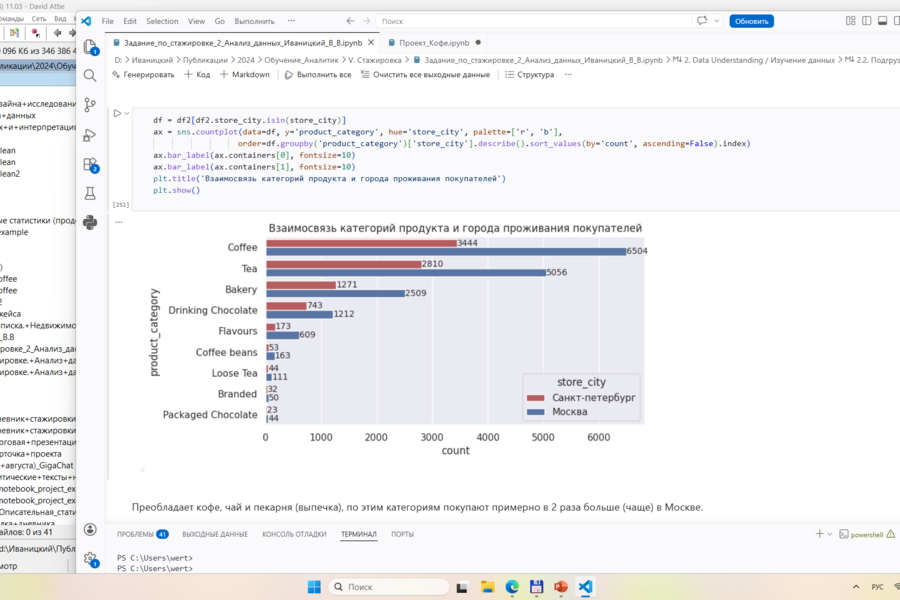Open the Search view in activity bar

point(90,76)
